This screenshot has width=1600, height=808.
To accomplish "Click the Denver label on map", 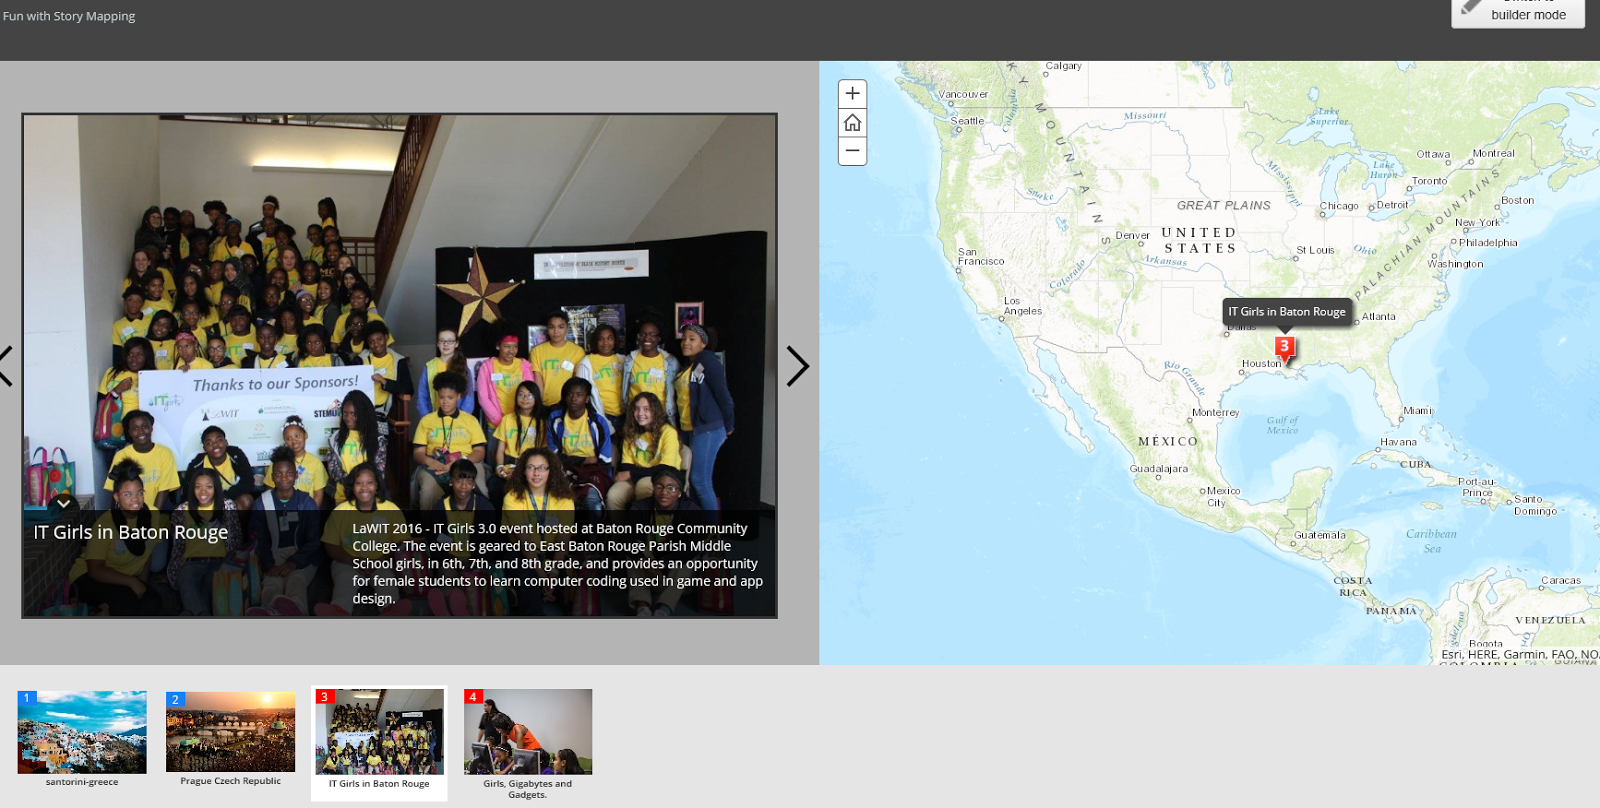I will [x=1132, y=236].
